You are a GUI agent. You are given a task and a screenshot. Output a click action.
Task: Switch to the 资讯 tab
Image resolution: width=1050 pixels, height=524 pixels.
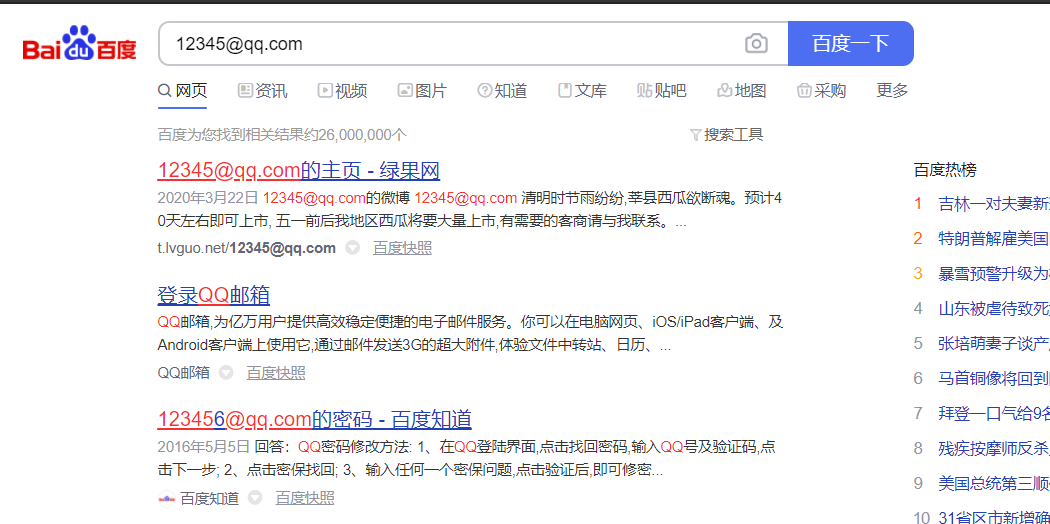[x=262, y=91]
